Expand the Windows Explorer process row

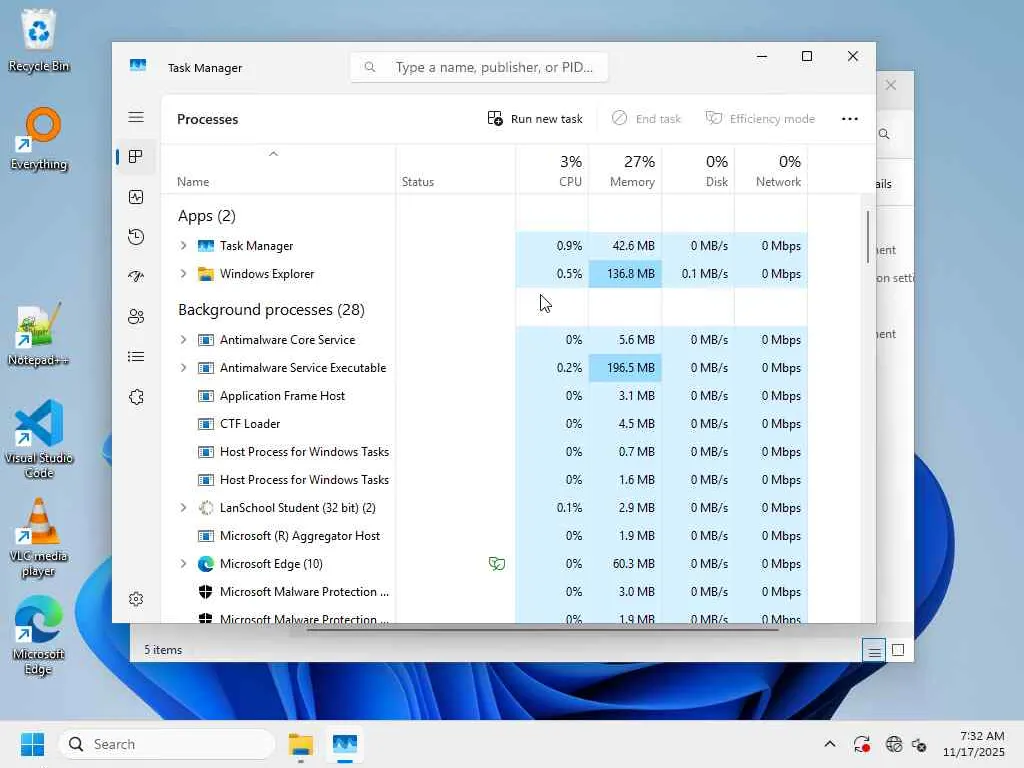click(184, 274)
